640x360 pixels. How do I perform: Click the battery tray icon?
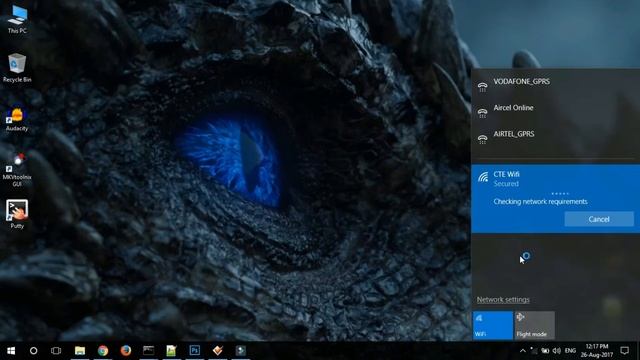pos(545,351)
